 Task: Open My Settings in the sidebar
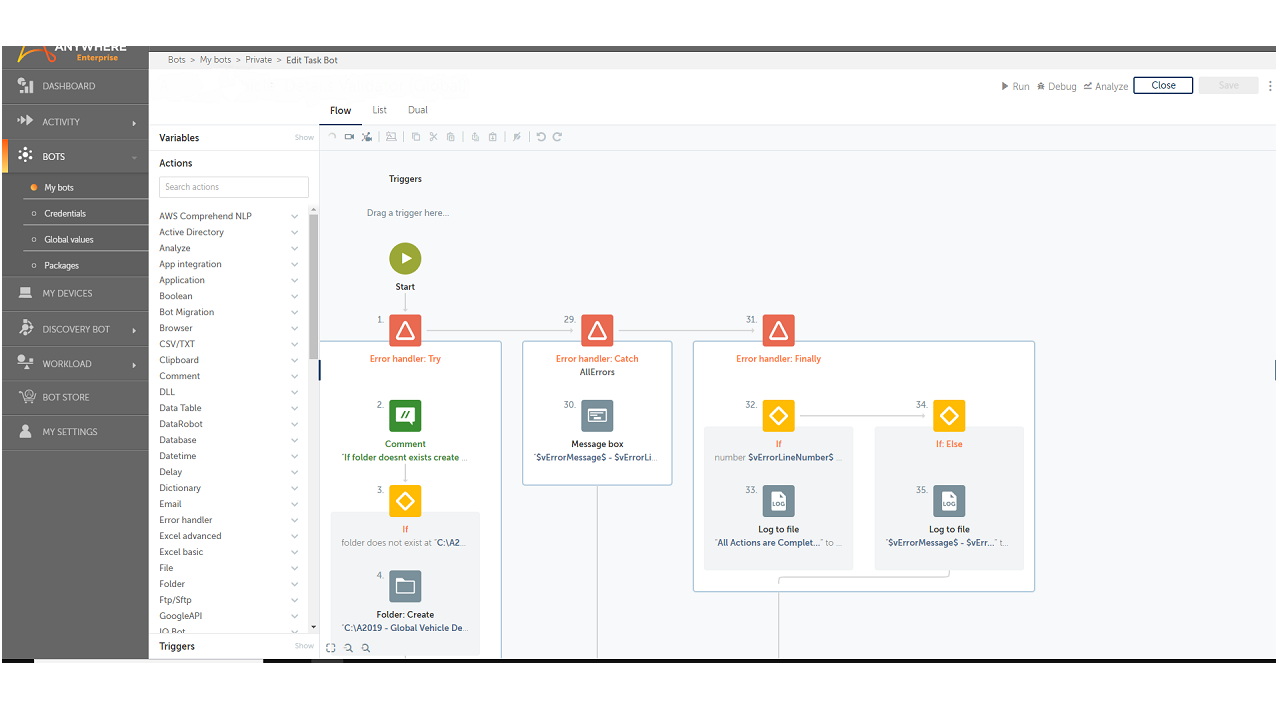pyautogui.click(x=75, y=432)
